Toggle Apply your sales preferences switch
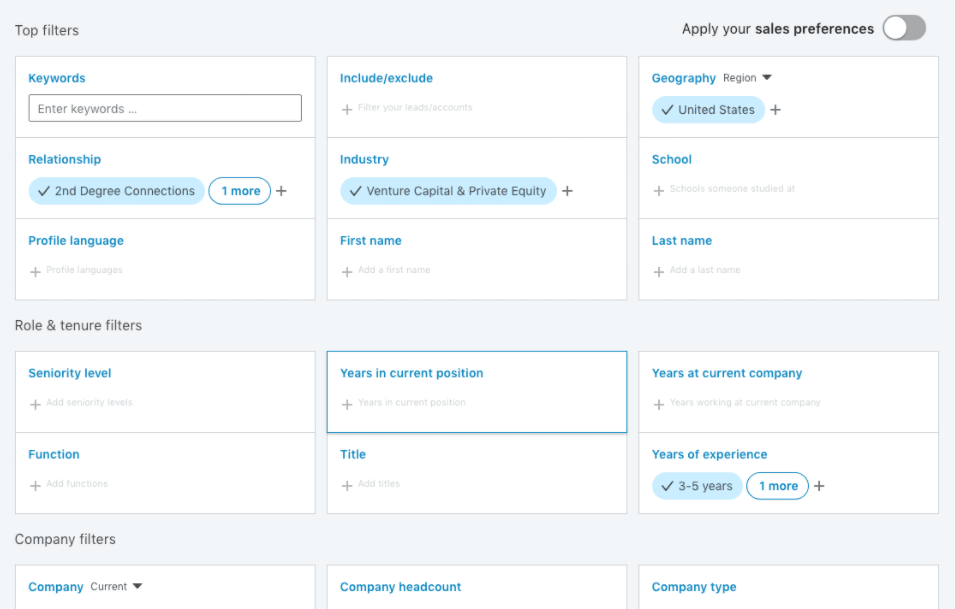This screenshot has width=955, height=609. (x=904, y=28)
